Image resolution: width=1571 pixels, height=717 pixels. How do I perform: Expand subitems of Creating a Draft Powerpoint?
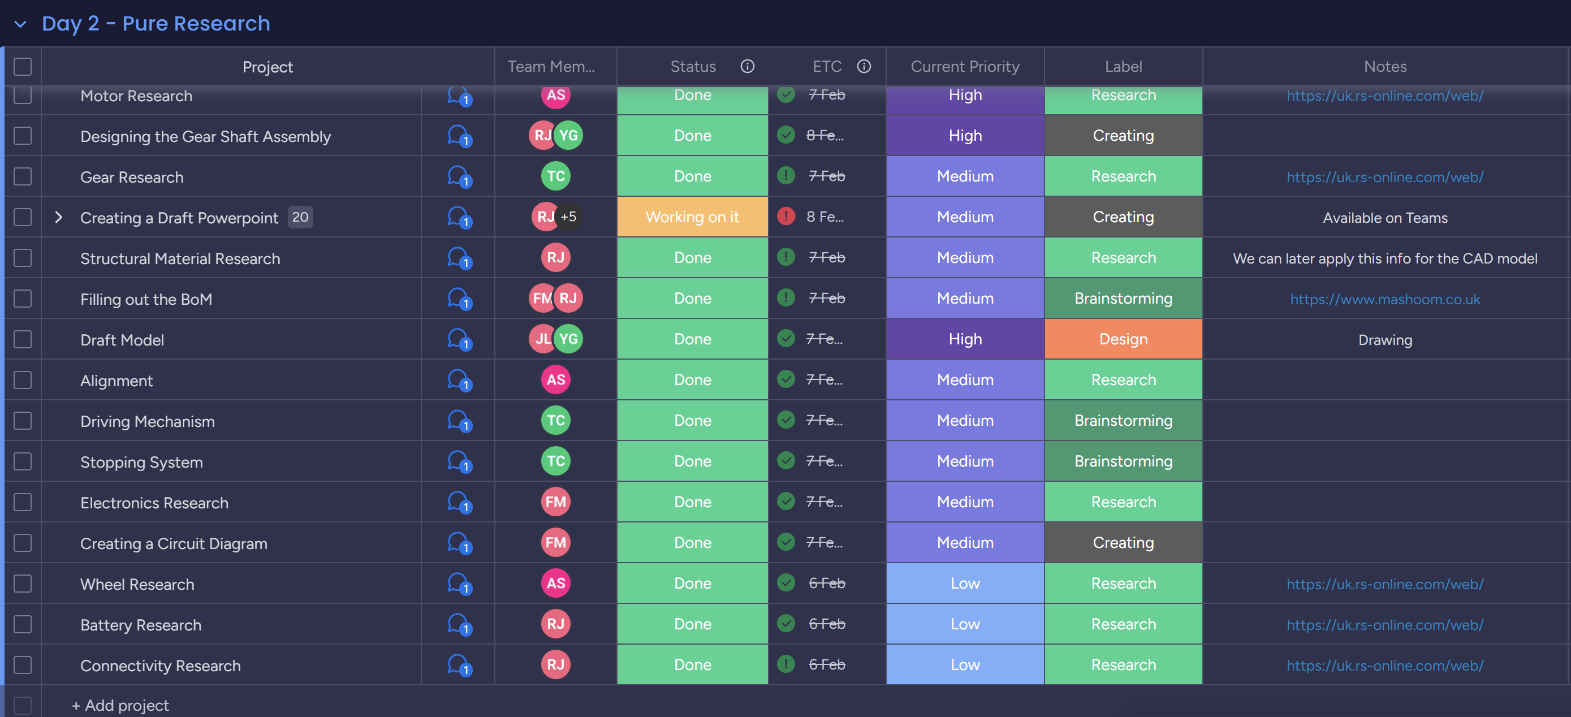point(59,217)
